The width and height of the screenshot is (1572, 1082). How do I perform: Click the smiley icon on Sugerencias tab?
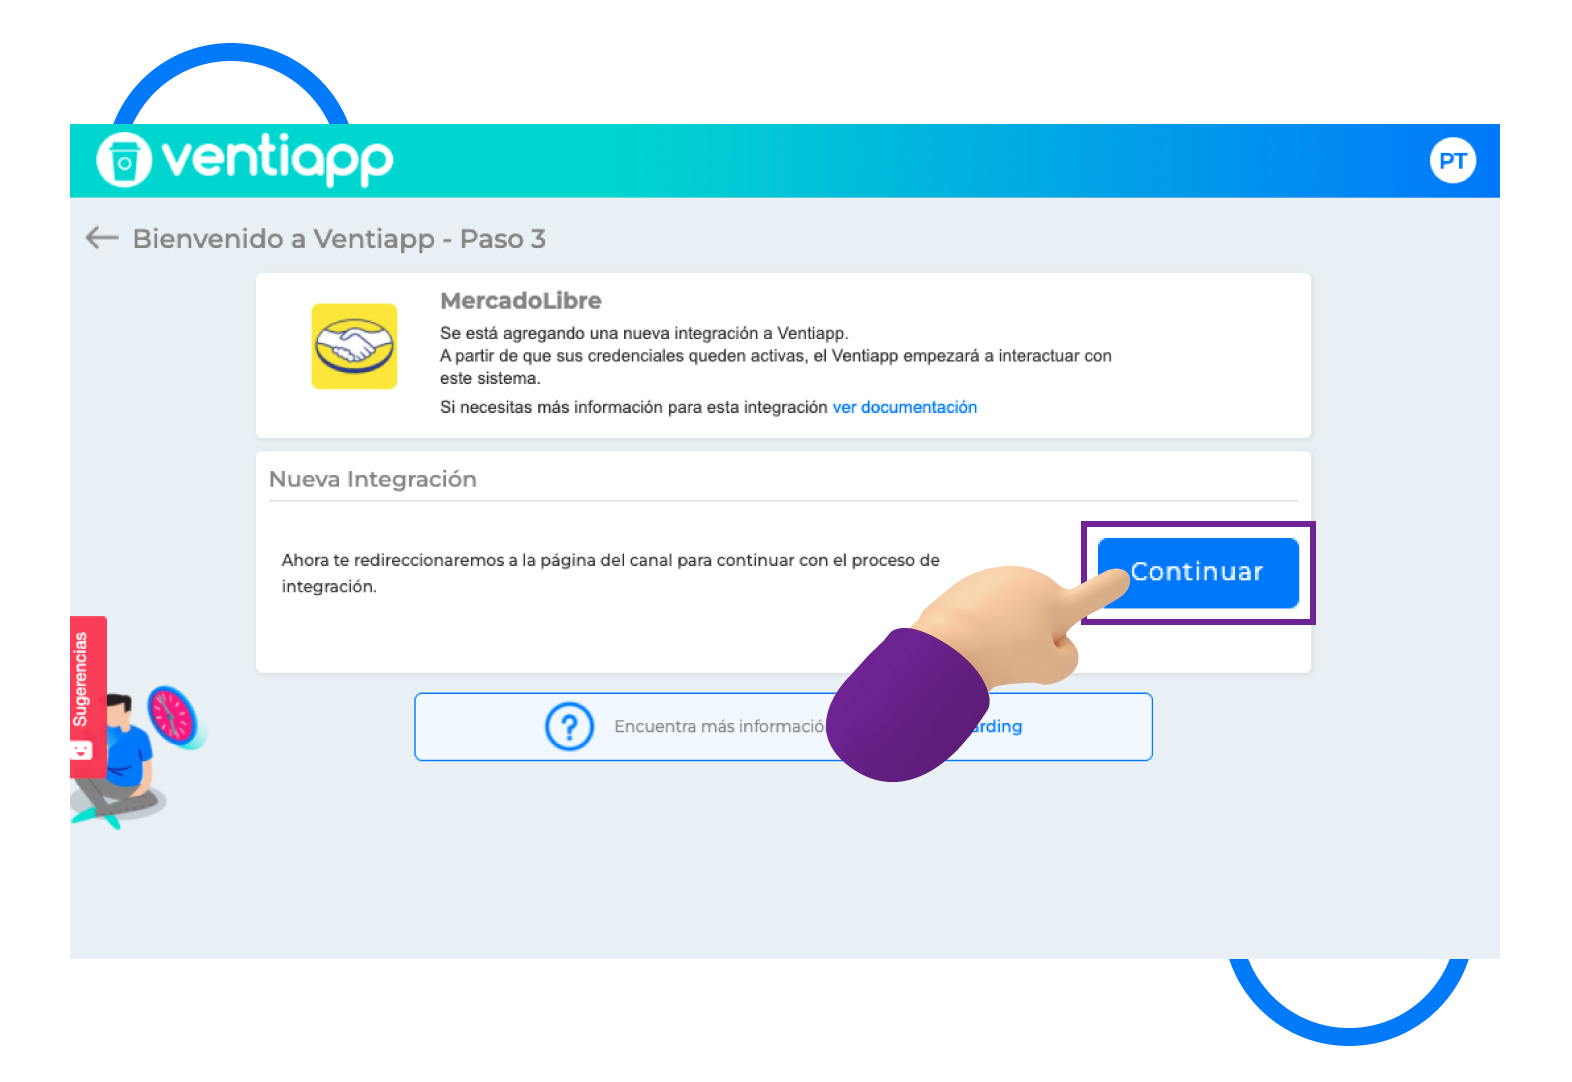81,750
